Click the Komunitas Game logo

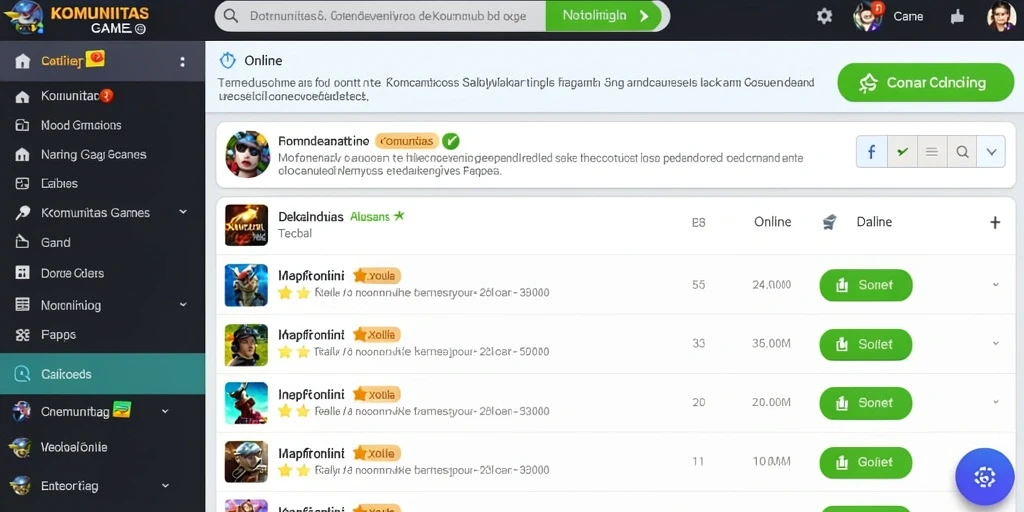pyautogui.click(x=76, y=18)
